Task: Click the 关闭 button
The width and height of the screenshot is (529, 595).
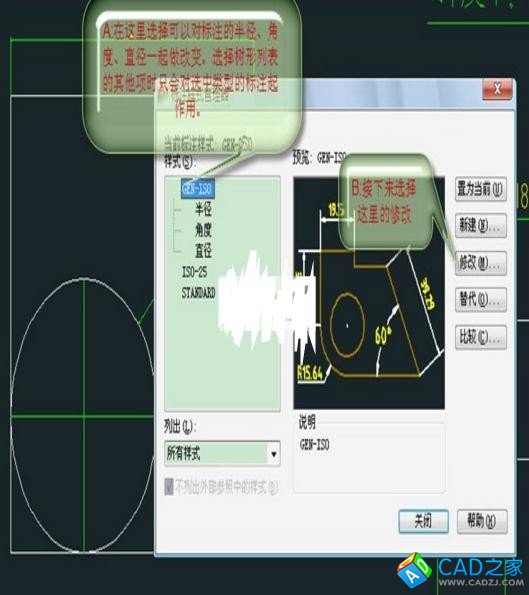Action: (x=424, y=521)
